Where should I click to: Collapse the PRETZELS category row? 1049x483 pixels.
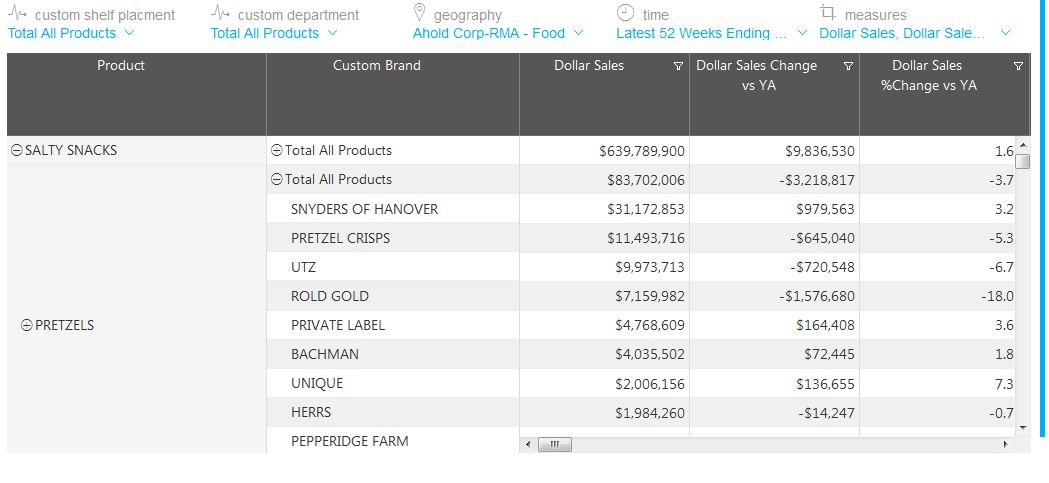[27, 326]
